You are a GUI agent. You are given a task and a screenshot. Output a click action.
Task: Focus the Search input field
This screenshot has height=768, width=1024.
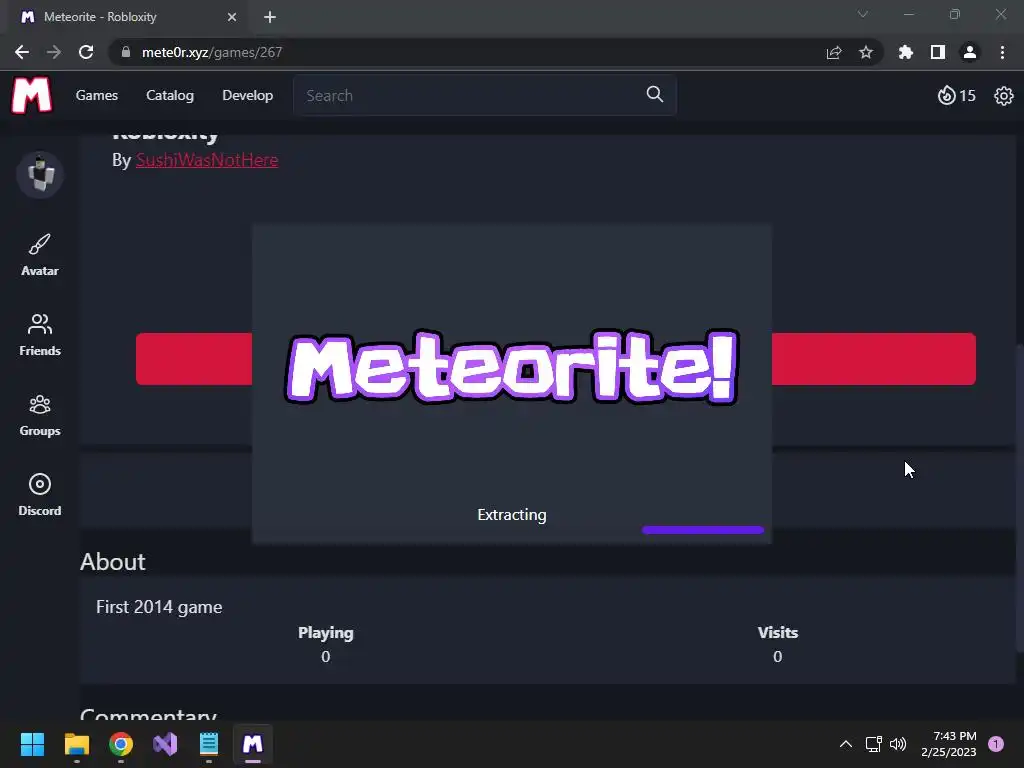[485, 95]
